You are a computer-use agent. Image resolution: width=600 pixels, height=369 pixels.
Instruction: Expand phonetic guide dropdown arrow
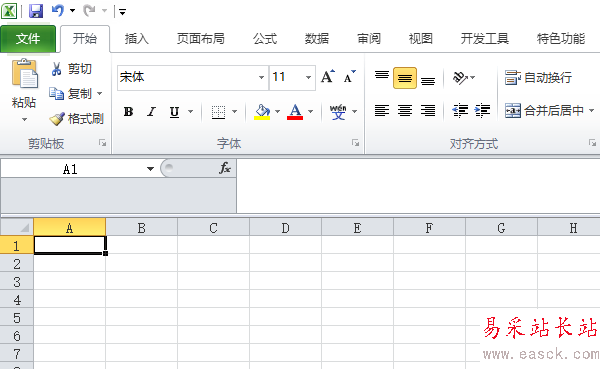coord(355,112)
